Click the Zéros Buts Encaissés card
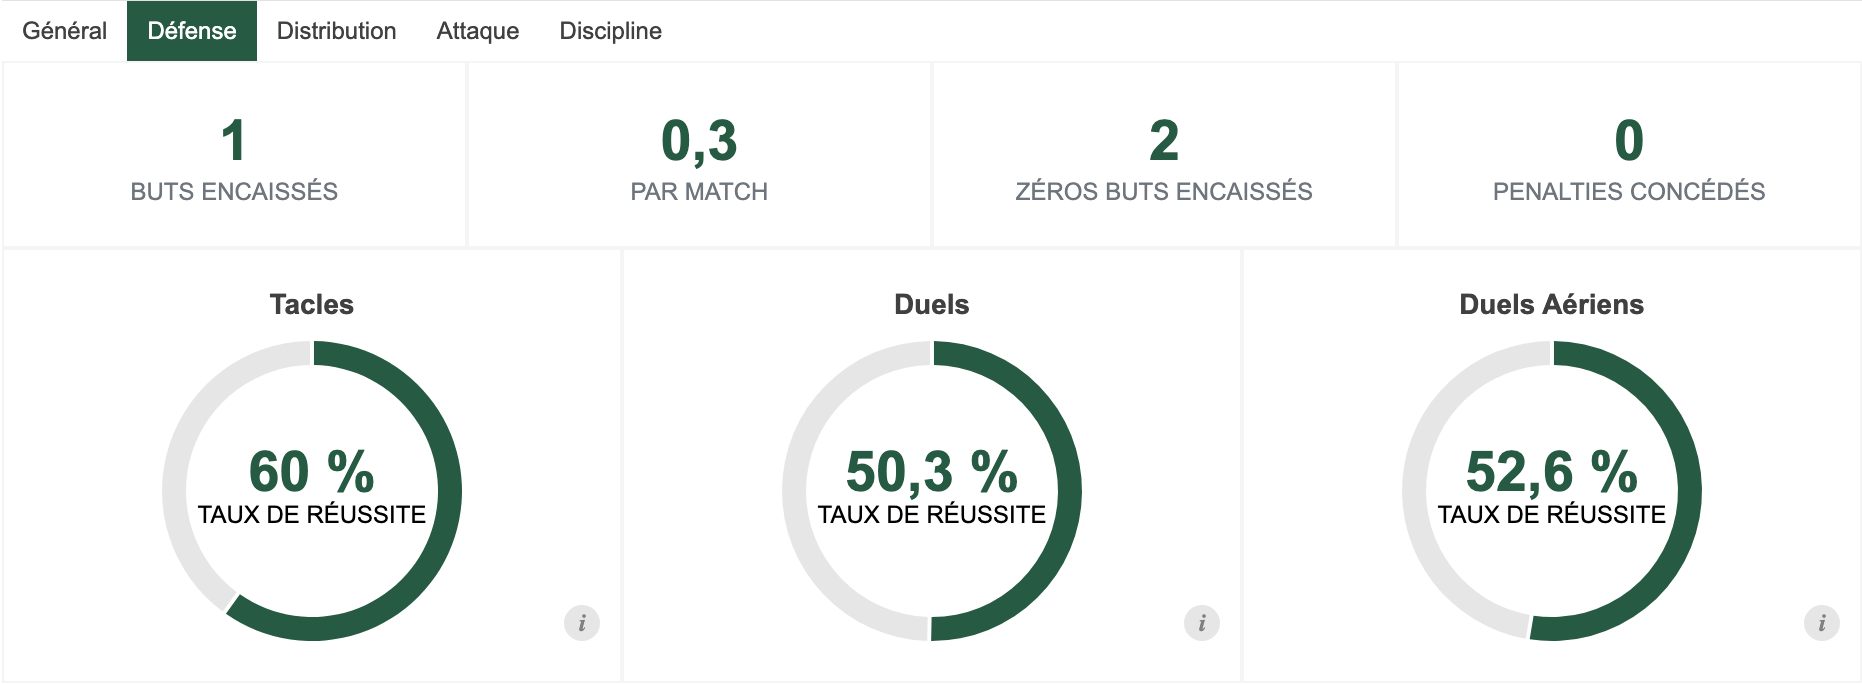The height and width of the screenshot is (684, 1862). [1164, 156]
